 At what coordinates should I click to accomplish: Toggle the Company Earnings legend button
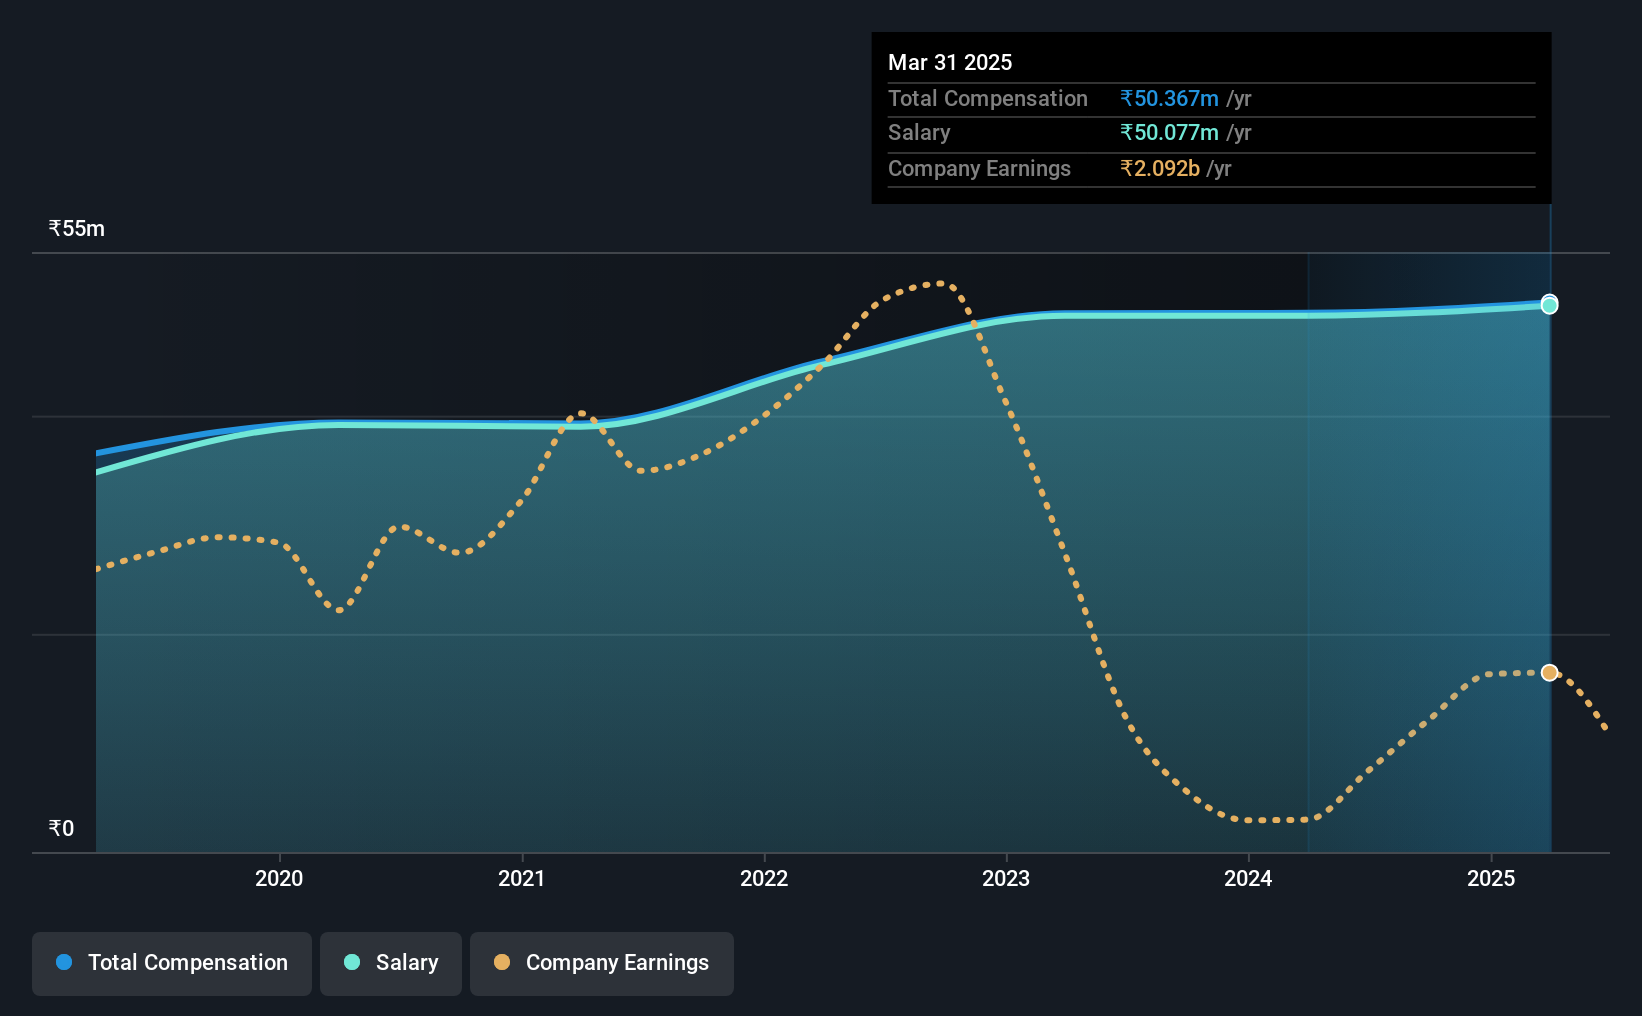pos(602,963)
